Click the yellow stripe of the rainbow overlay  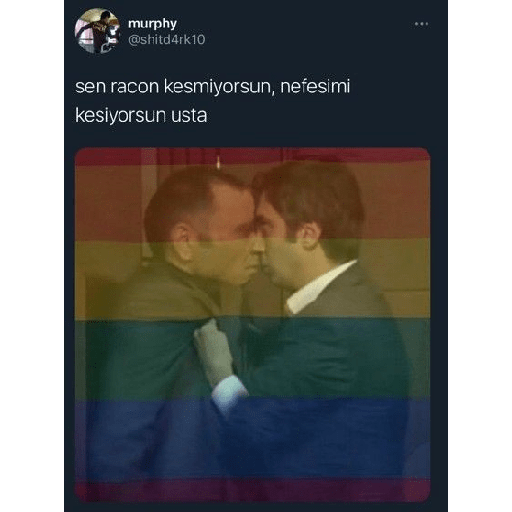tap(252, 279)
